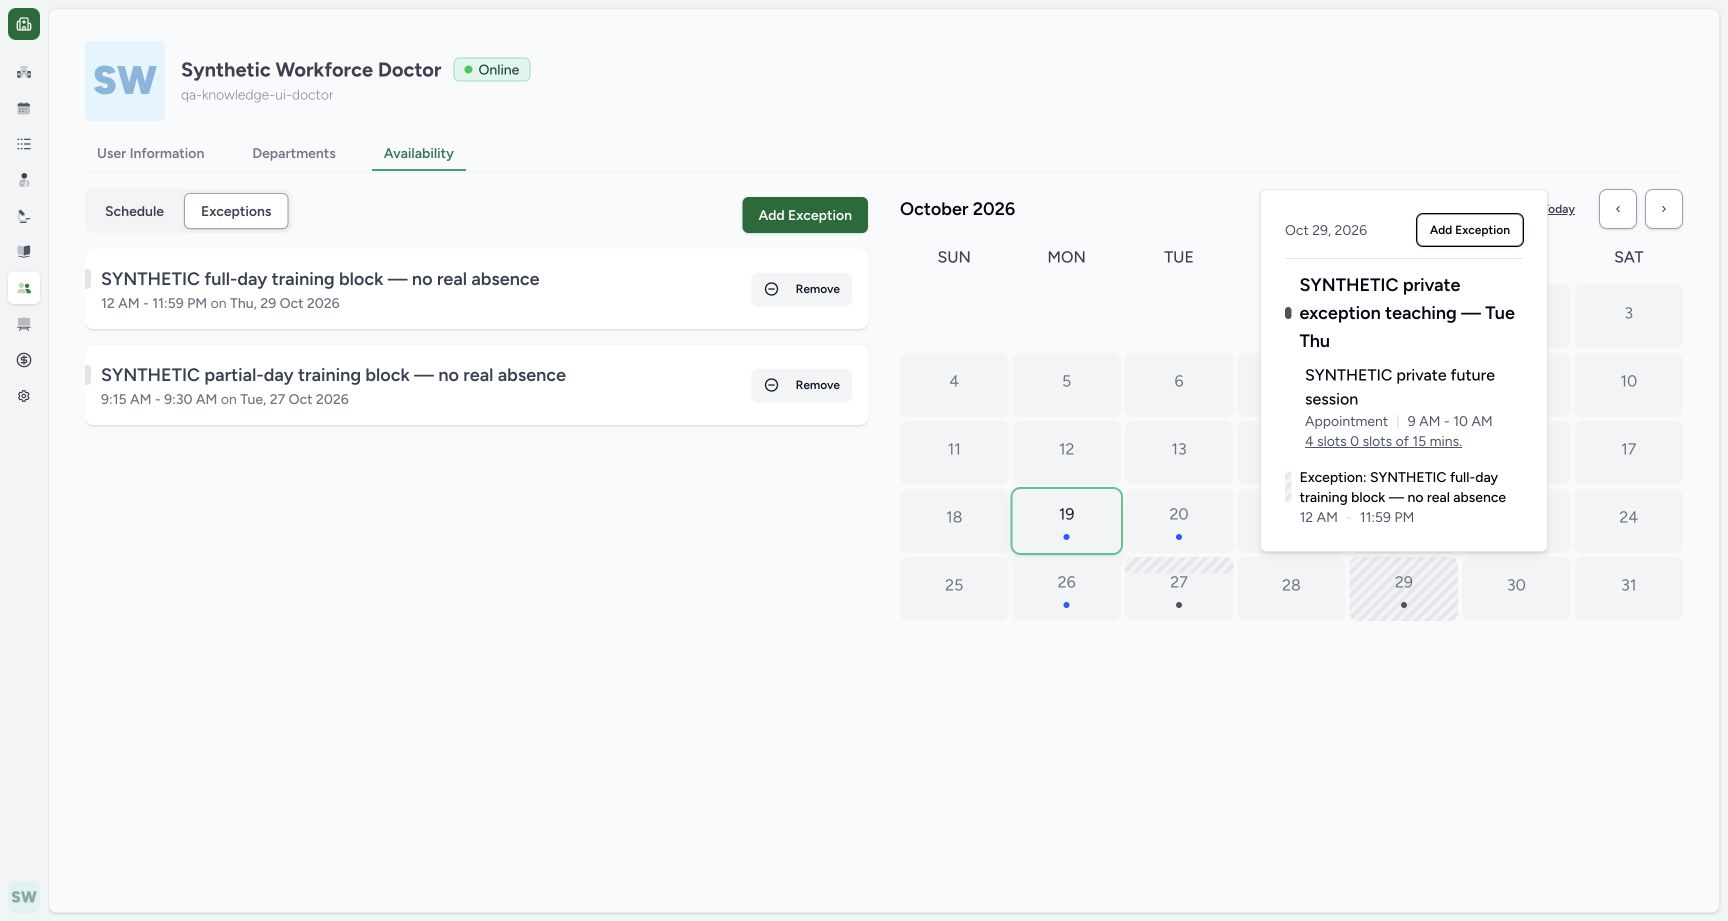Go to next month with right chevron
Screen dimensions: 1728x921
(x=1664, y=209)
